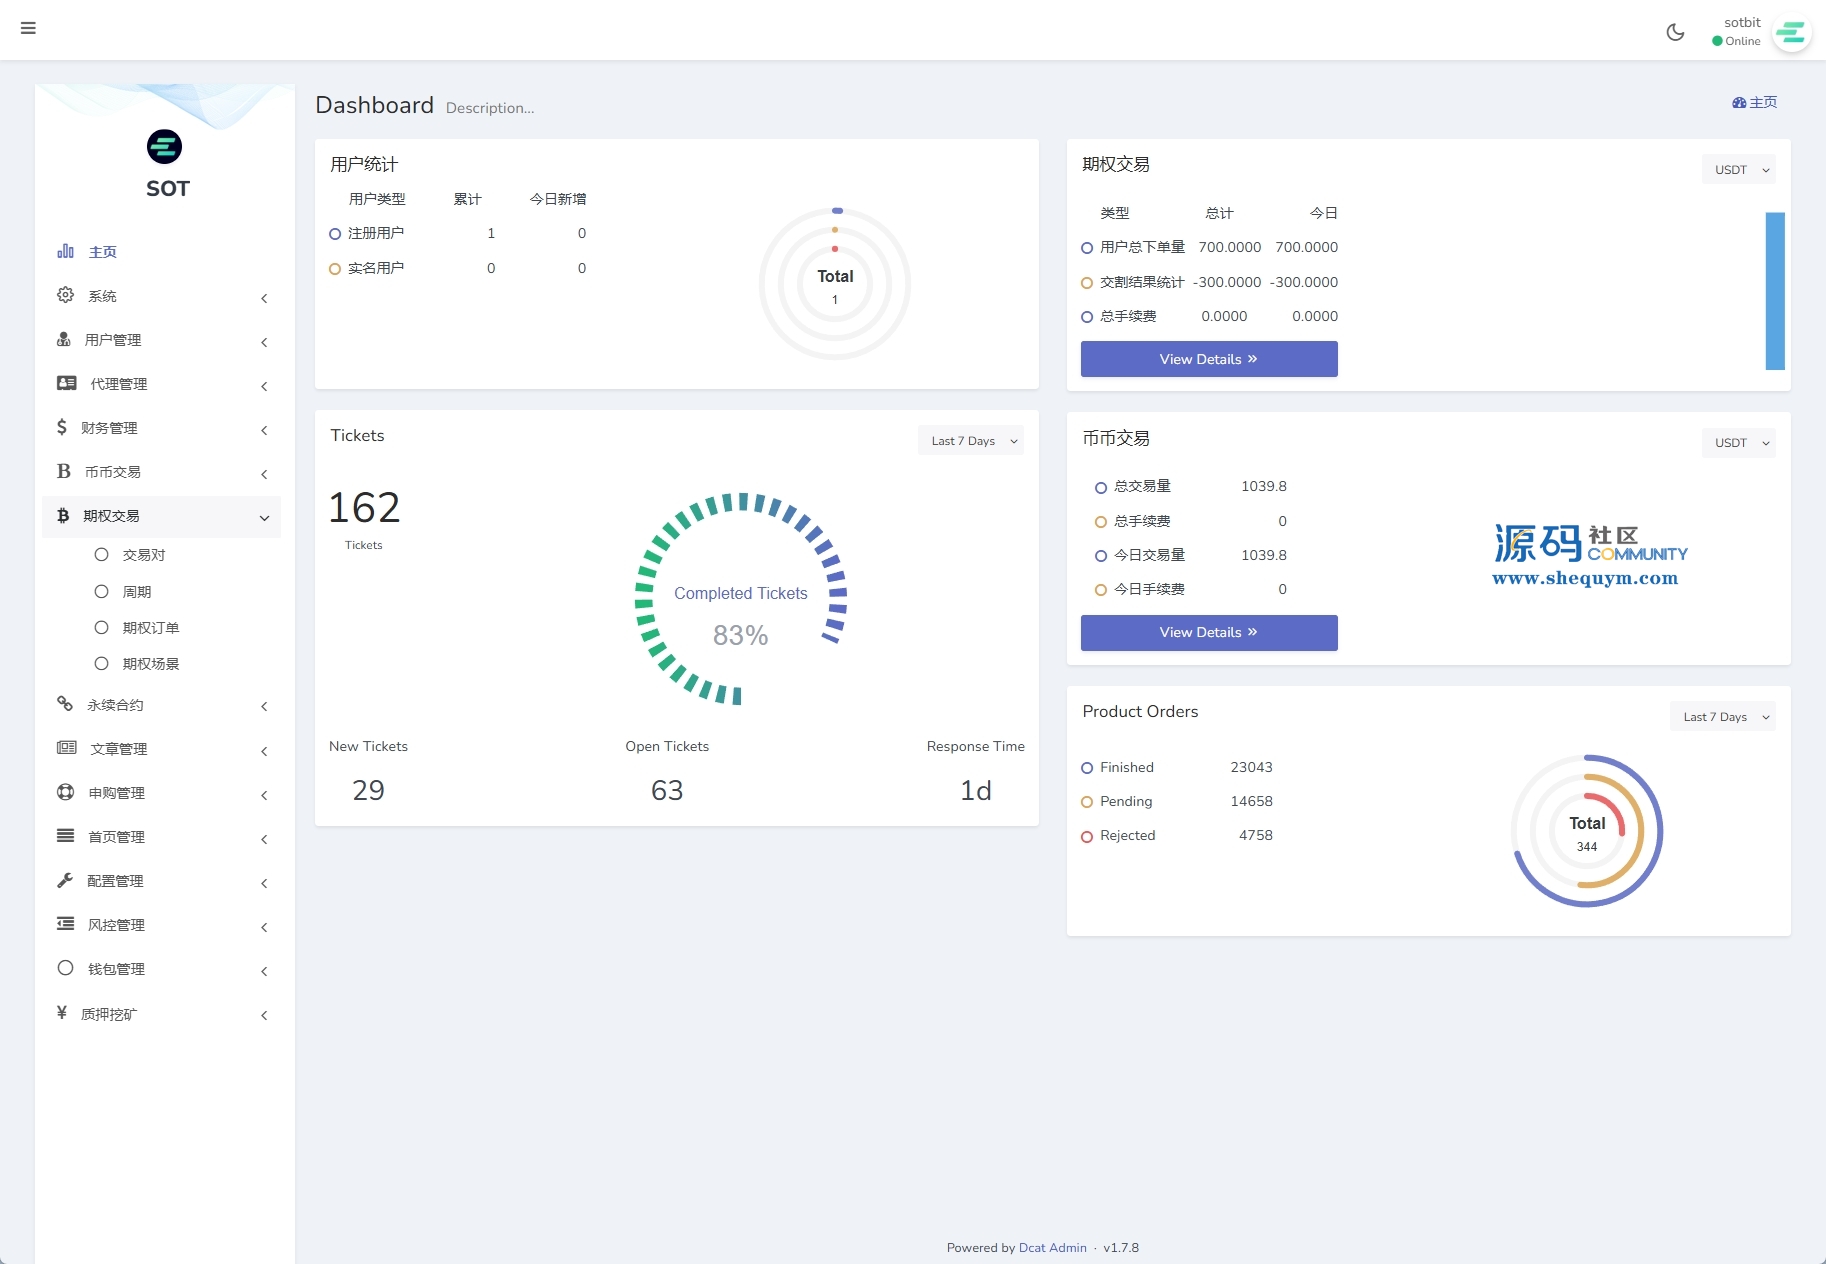Click the hamburger menu icon
This screenshot has width=1826, height=1264.
pos(28,28)
